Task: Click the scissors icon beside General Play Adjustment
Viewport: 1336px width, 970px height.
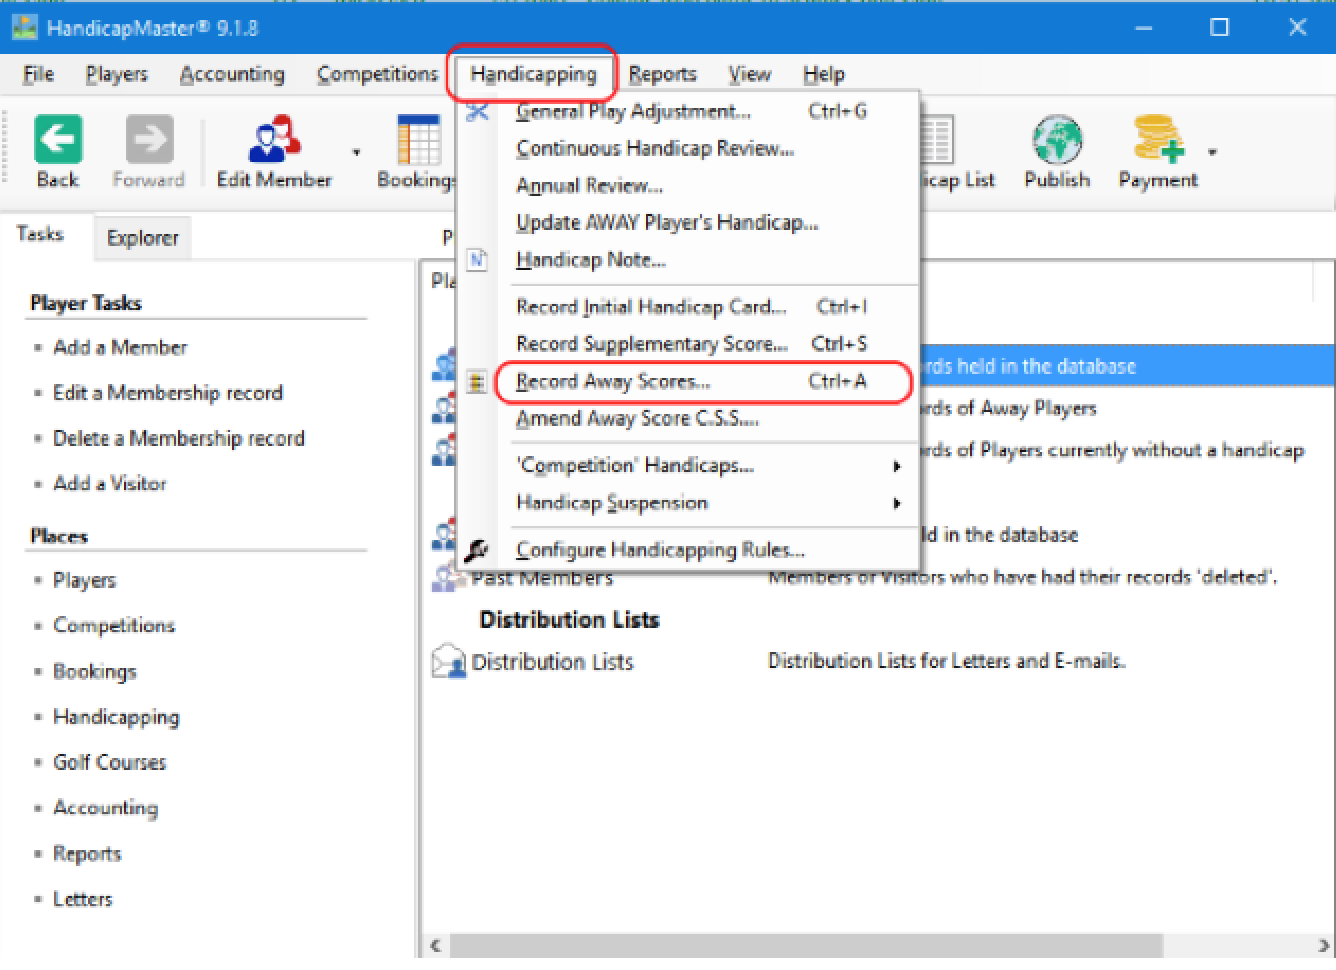Action: [x=478, y=111]
